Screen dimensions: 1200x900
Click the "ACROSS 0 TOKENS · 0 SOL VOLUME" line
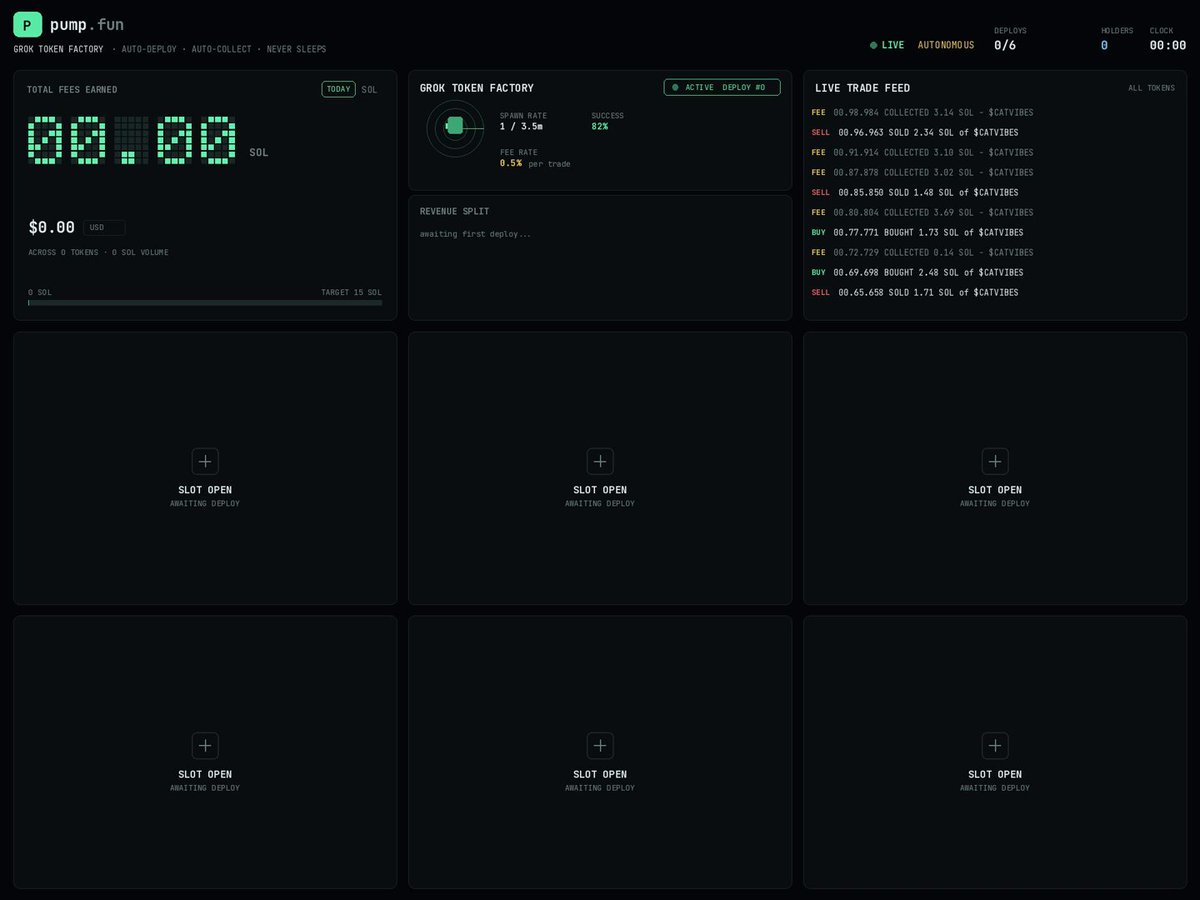[x=98, y=252]
